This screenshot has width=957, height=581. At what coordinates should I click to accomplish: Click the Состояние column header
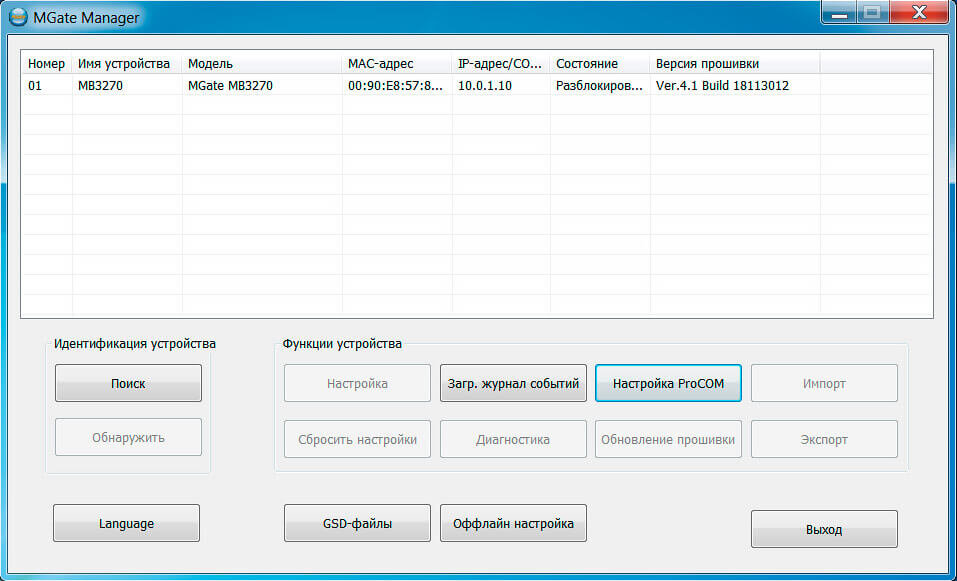[x=600, y=63]
